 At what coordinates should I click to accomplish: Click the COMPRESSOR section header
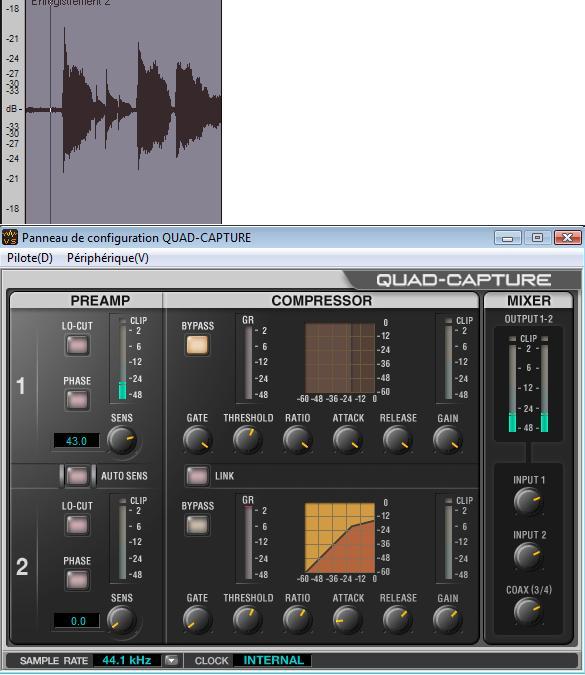[322, 300]
